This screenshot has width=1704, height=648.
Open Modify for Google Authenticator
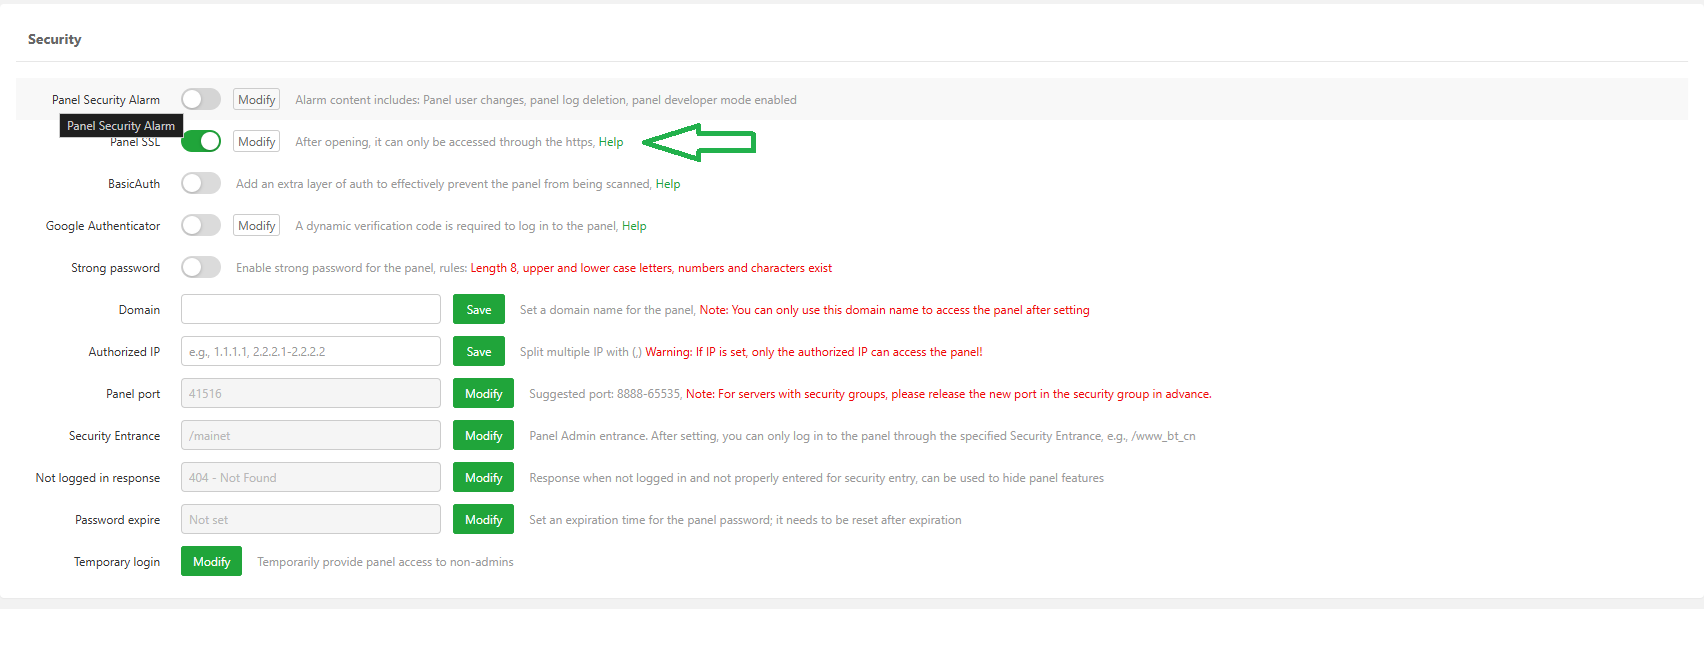pyautogui.click(x=257, y=225)
